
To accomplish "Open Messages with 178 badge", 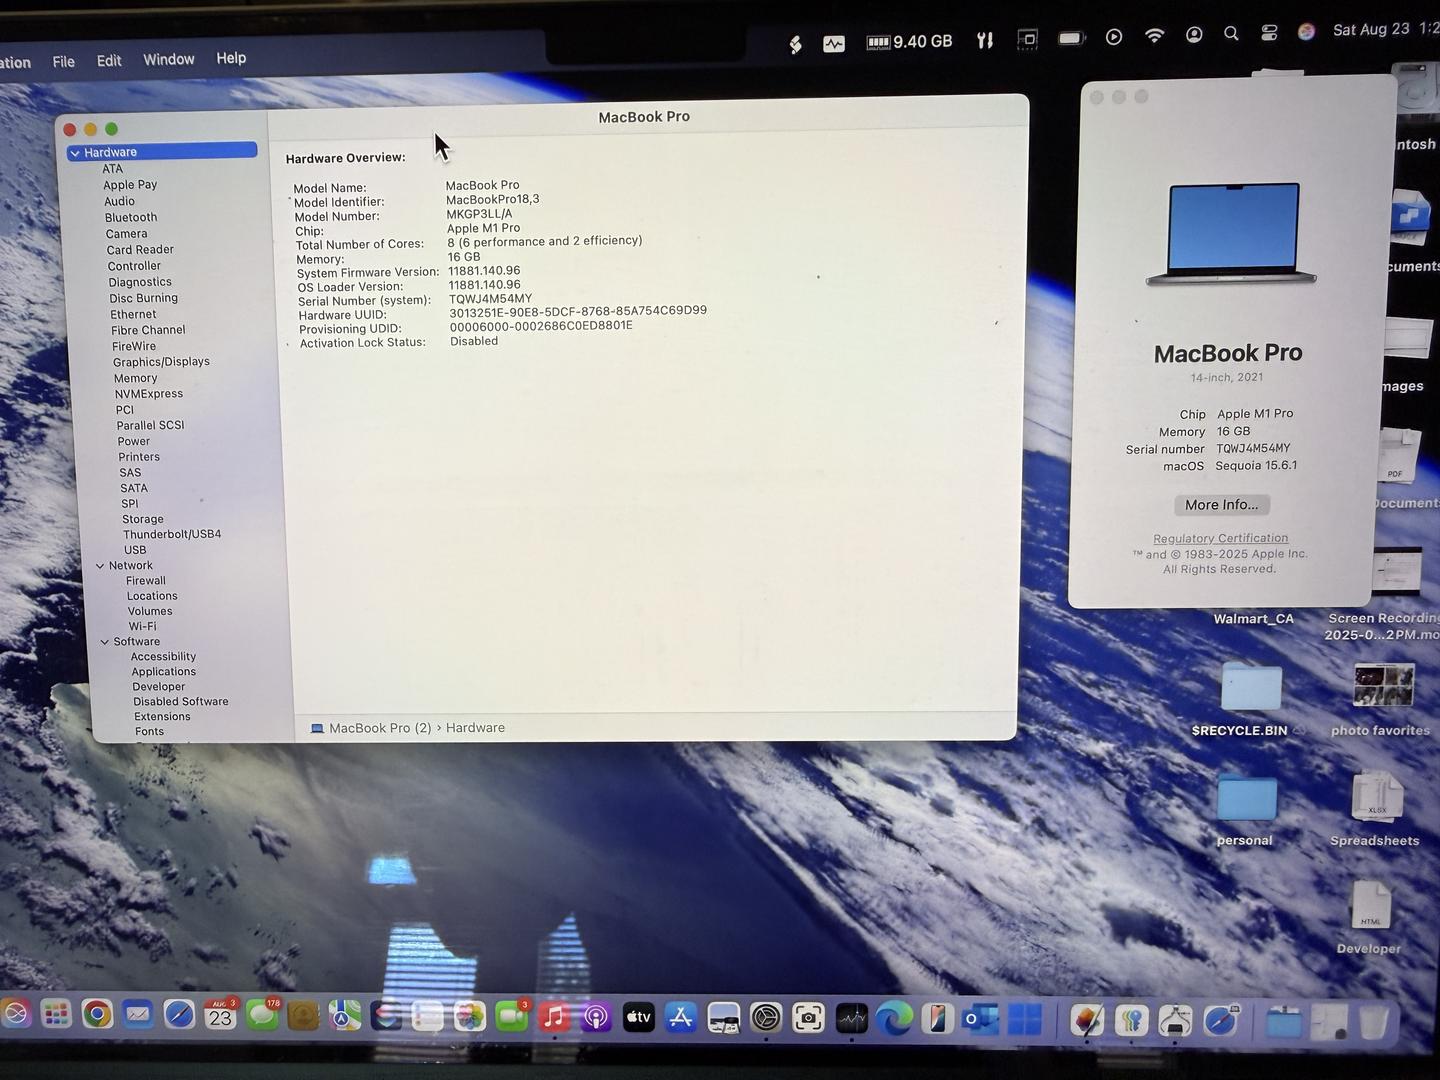I will point(262,1016).
